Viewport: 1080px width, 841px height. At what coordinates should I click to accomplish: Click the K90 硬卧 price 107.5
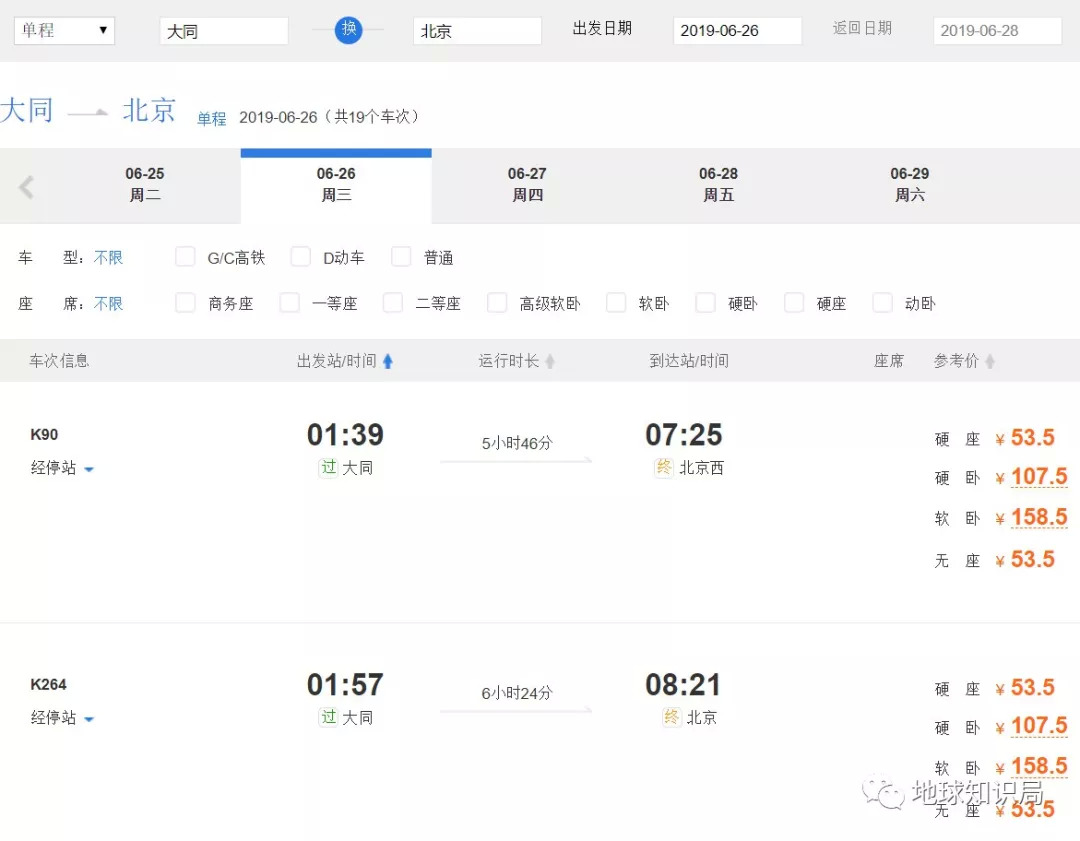point(1039,476)
